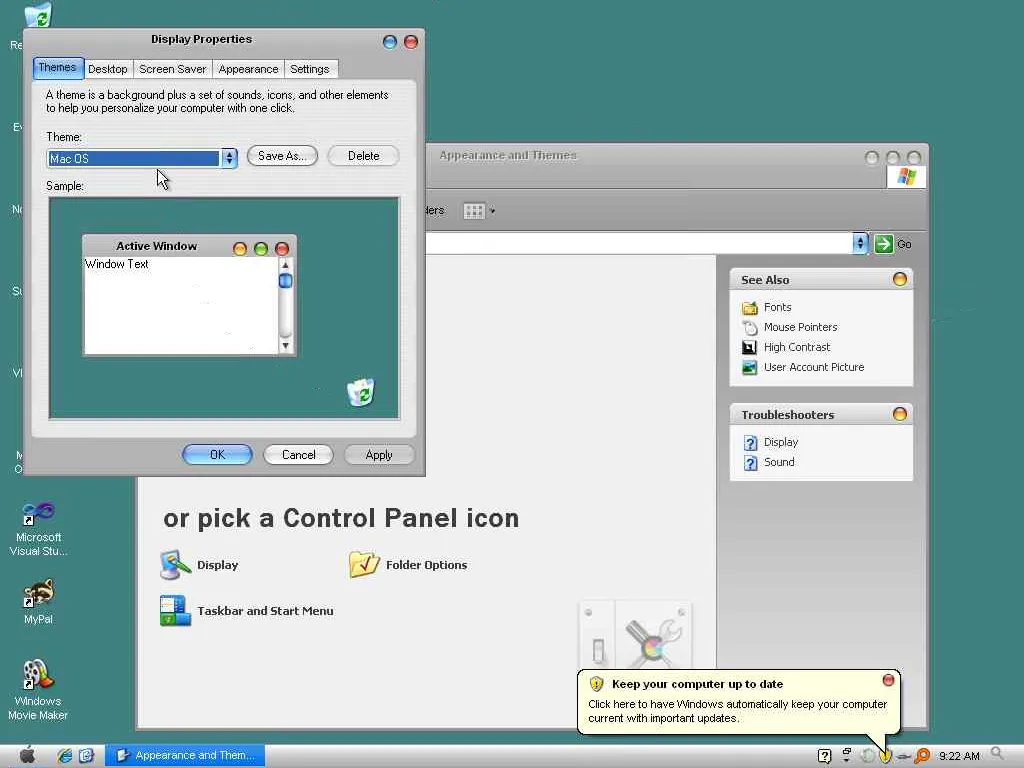Cancel the Display Properties dialog
Image resolution: width=1024 pixels, height=768 pixels.
tap(298, 455)
